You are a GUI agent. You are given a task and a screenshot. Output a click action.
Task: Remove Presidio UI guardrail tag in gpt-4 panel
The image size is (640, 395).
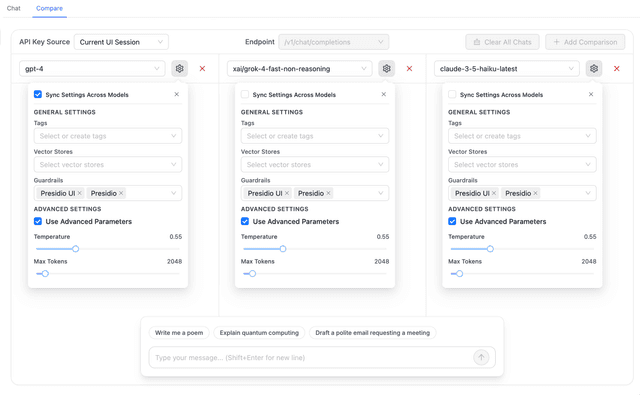(80, 193)
